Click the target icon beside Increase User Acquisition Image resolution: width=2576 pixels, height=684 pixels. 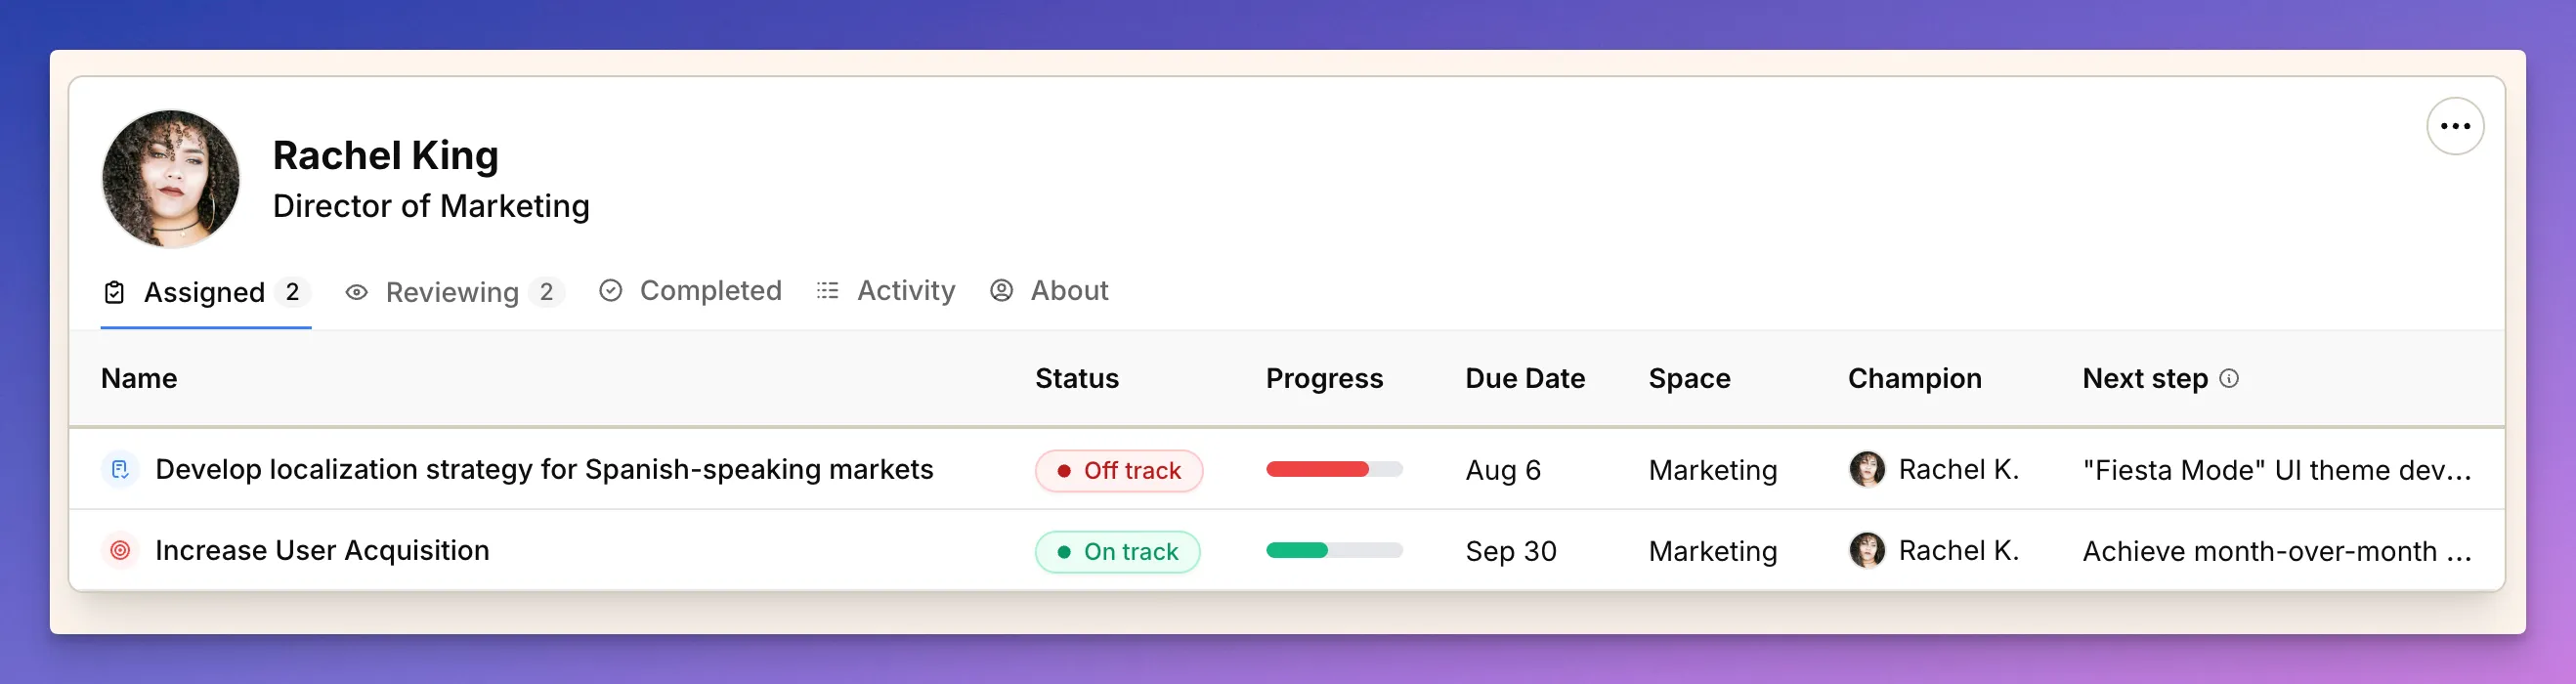point(120,550)
